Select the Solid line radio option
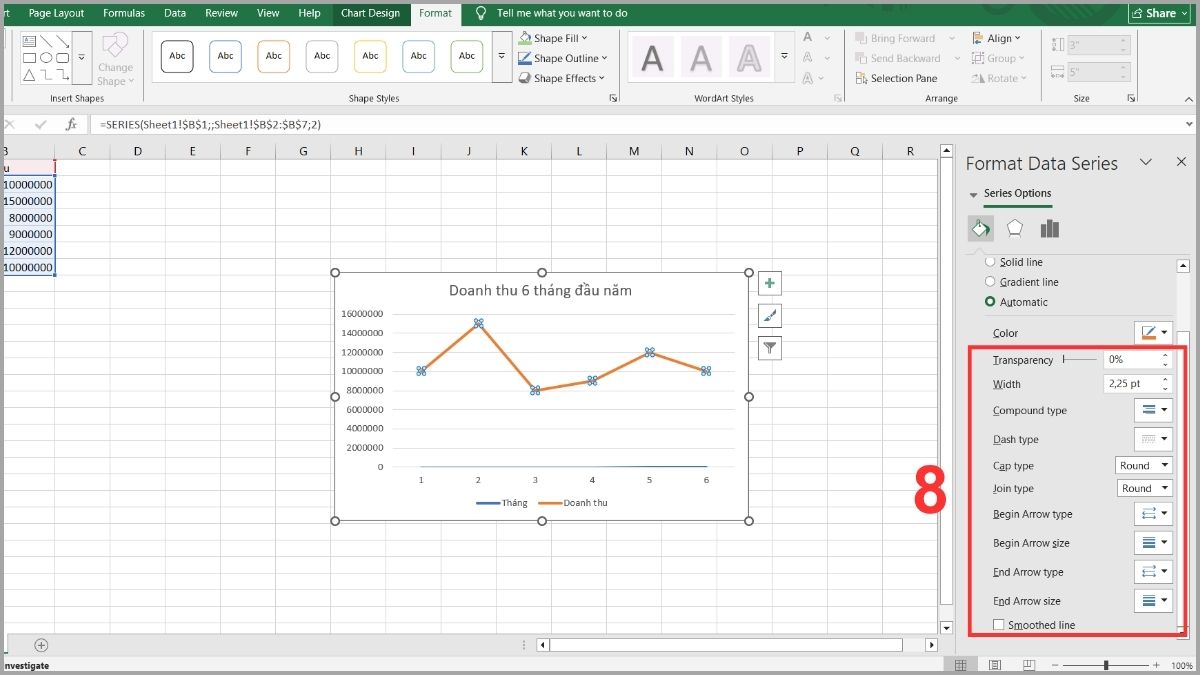Screen dimensions: 1200x675 (990, 262)
